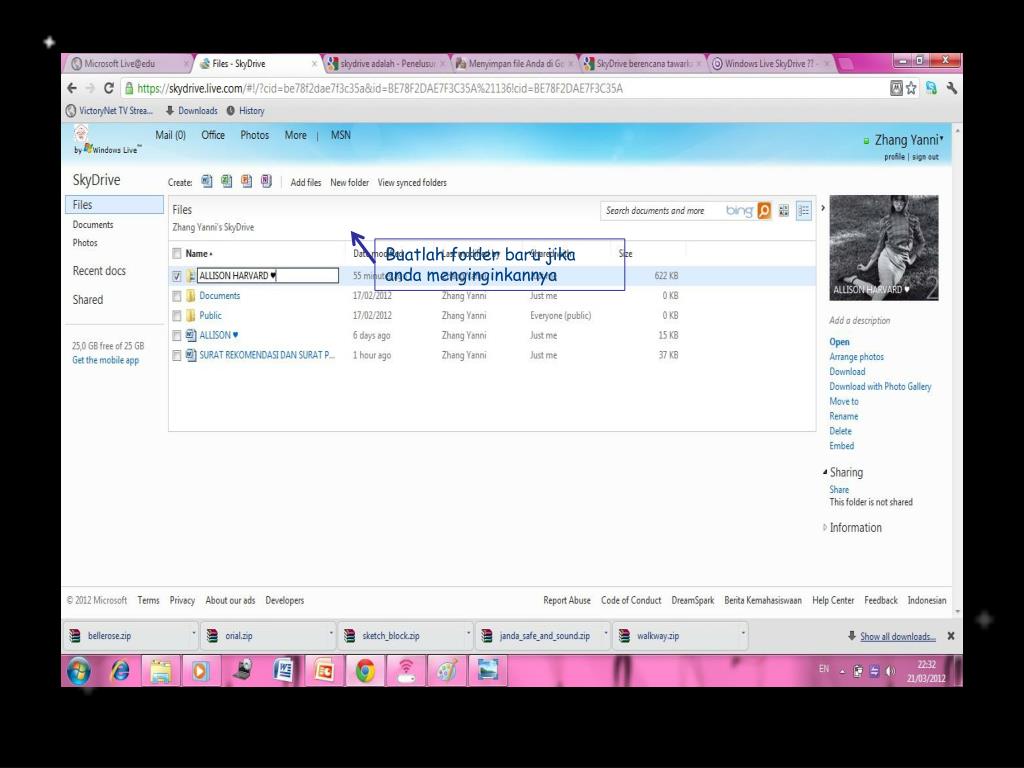The image size is (1024, 768).
Task: Switch to the Windows Live SkyDrive tab
Action: 769,63
